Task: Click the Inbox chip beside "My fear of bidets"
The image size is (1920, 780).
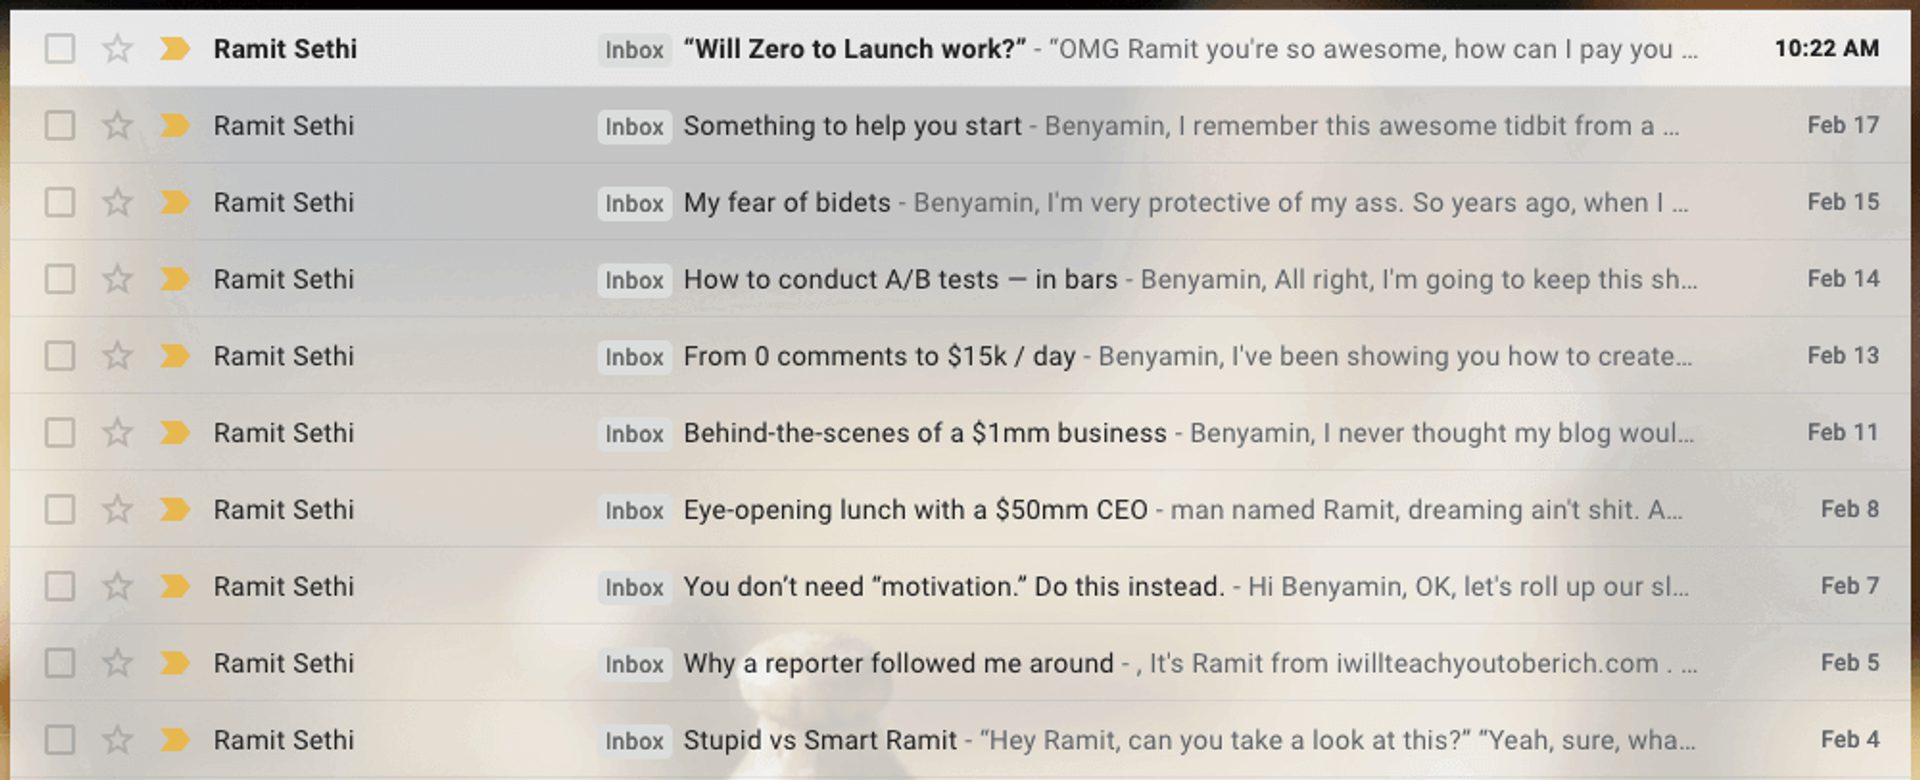Action: [634, 202]
